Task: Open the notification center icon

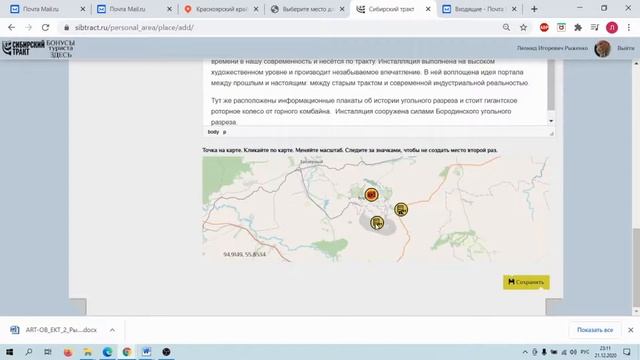Action: 627,352
